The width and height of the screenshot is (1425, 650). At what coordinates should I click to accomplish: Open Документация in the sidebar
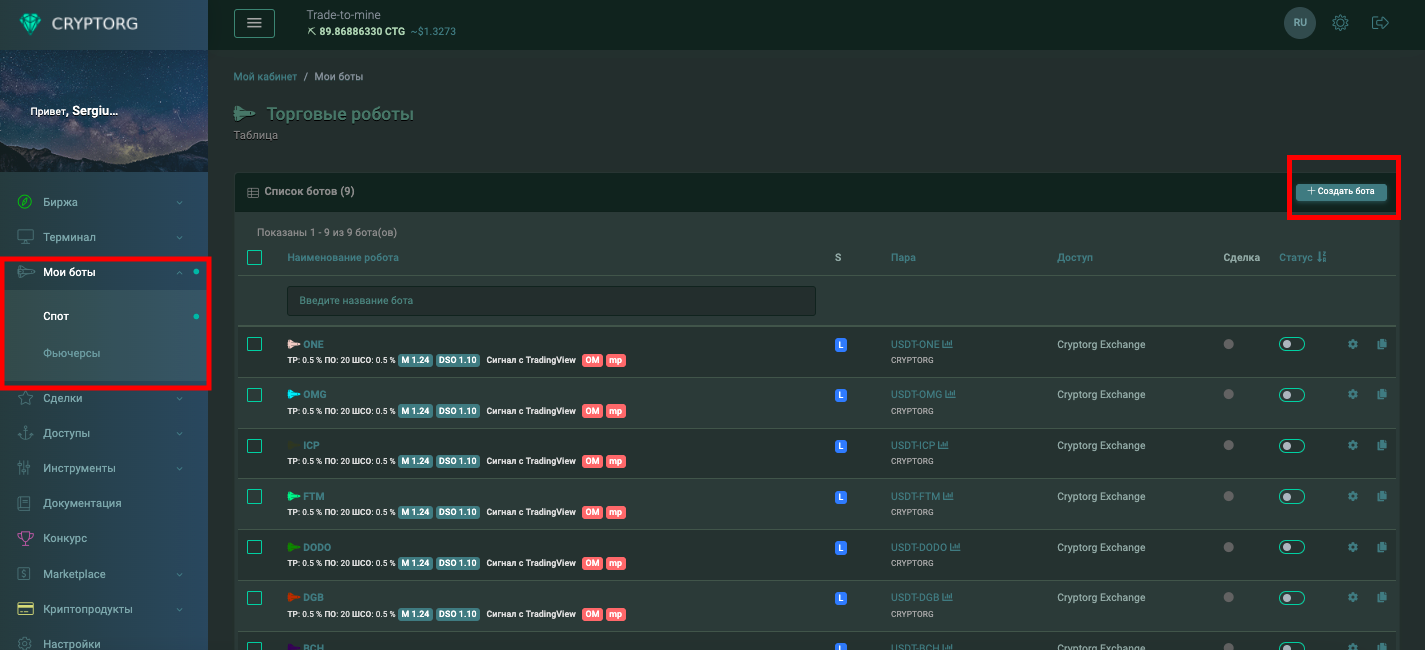[x=82, y=503]
